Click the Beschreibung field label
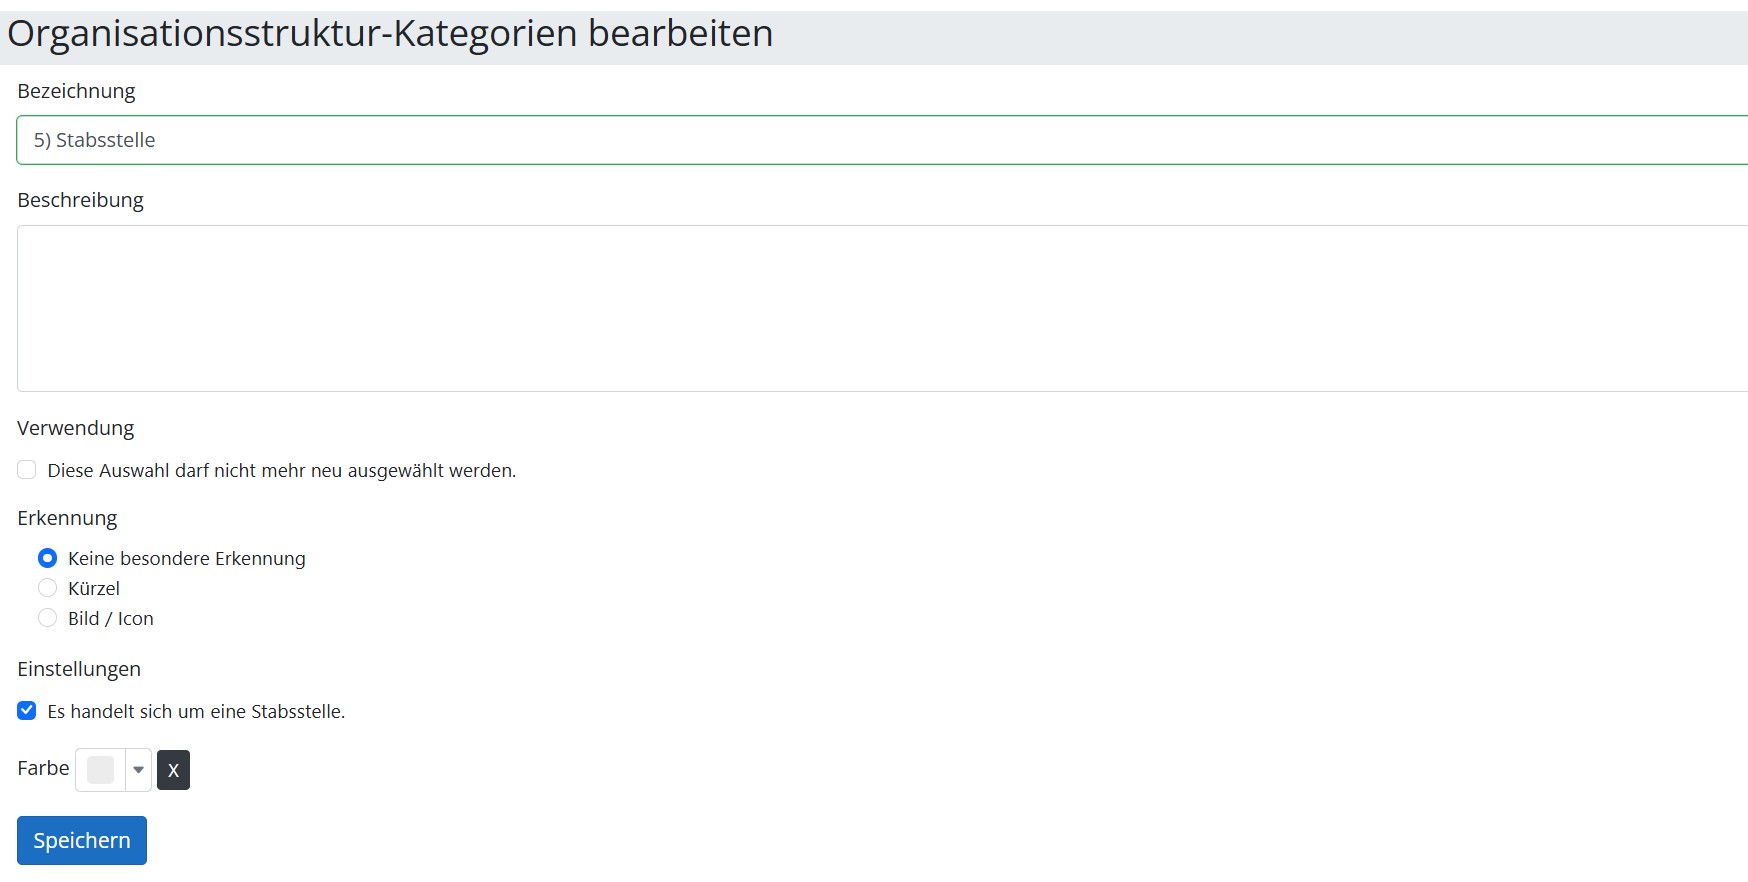Viewport: 1748px width, 882px height. 80,200
